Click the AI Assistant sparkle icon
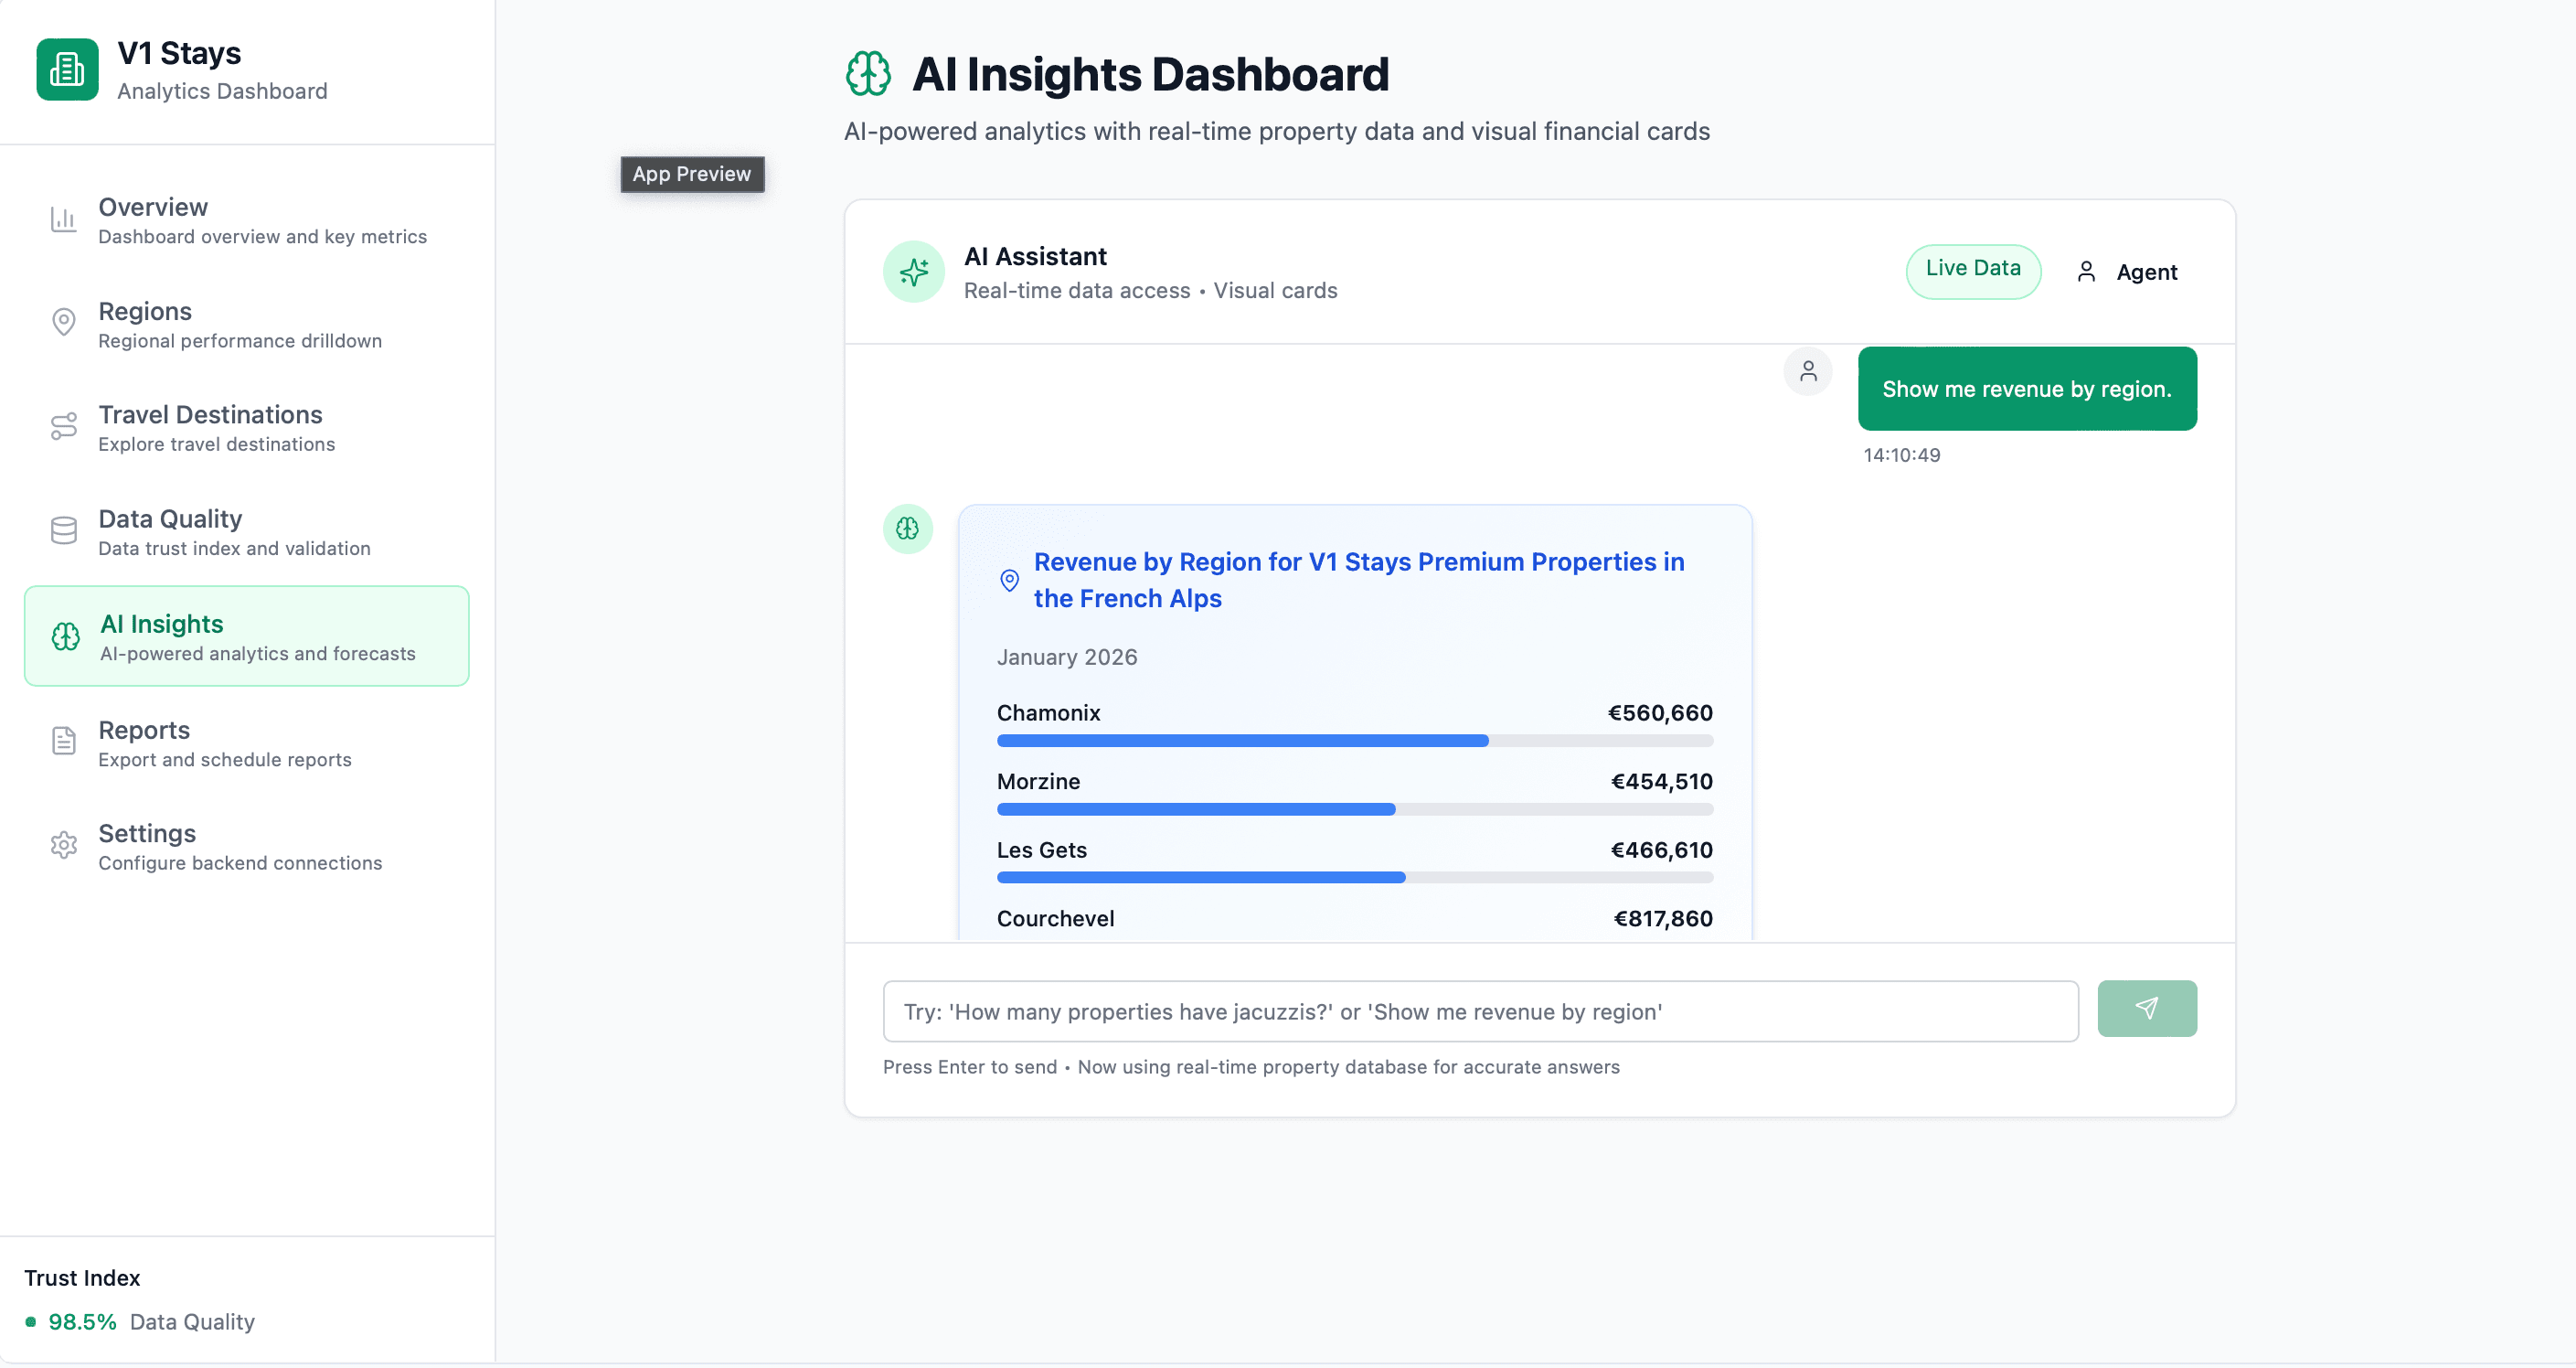The width and height of the screenshot is (2576, 1368). click(913, 271)
